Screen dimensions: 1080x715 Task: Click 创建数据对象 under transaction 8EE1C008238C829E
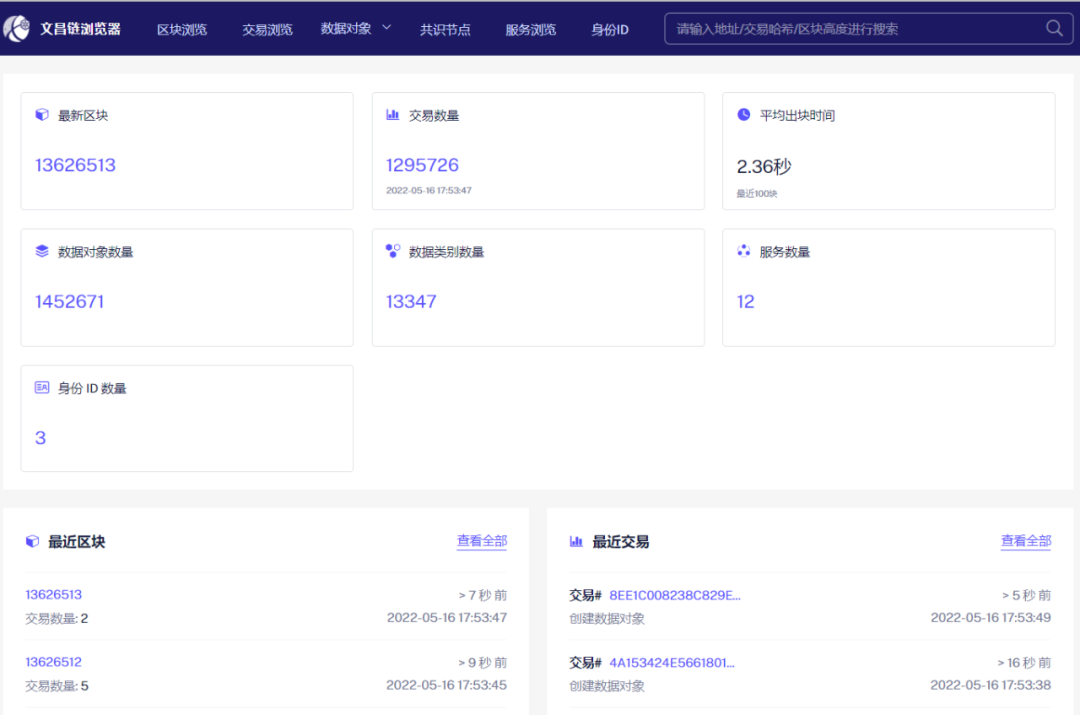607,619
